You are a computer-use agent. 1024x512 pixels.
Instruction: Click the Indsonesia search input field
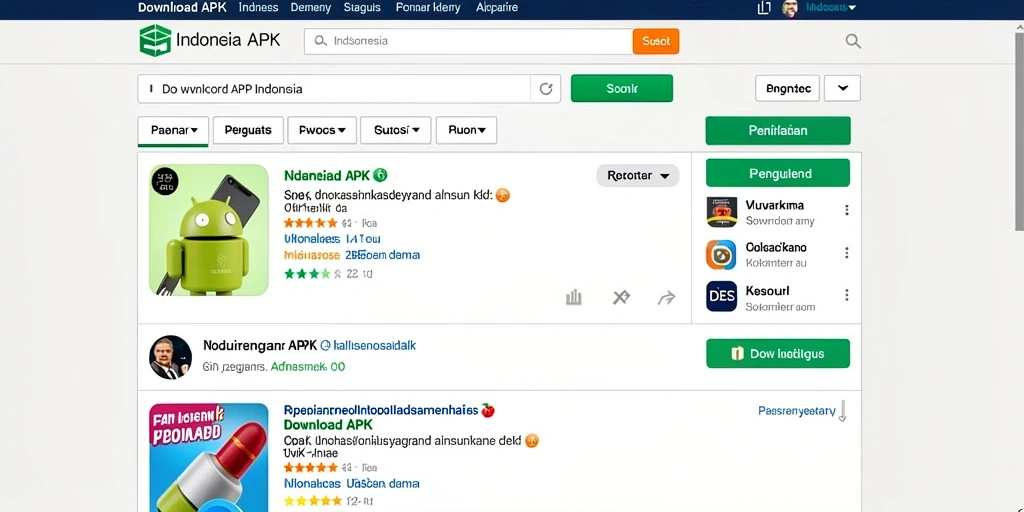[x=468, y=41]
